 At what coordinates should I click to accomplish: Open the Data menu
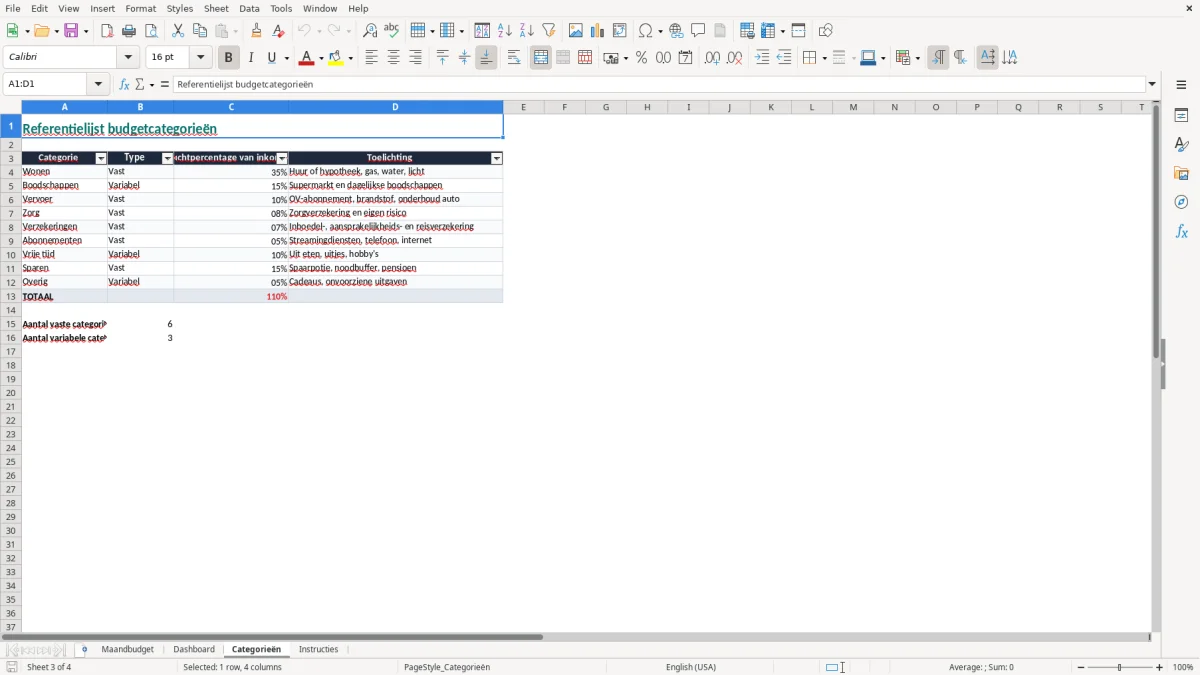[249, 8]
